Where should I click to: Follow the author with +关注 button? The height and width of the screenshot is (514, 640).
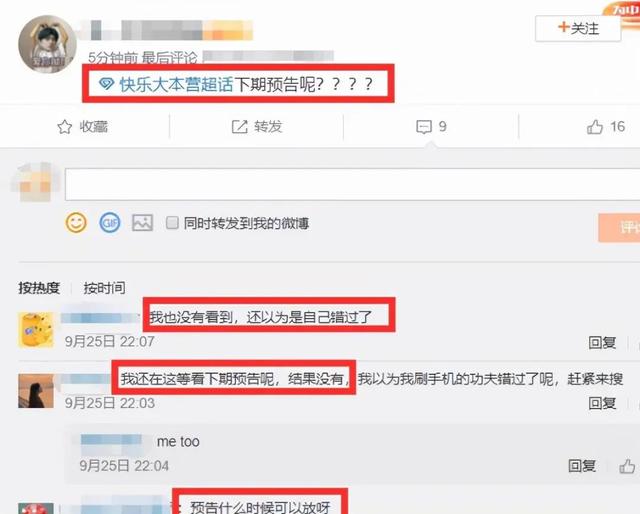[578, 28]
